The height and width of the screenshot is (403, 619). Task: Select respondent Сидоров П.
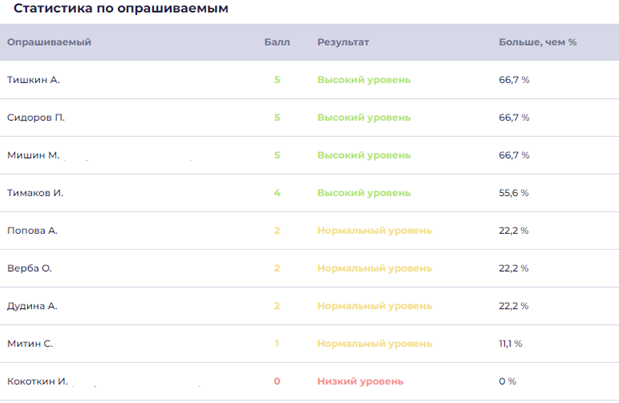(x=36, y=117)
